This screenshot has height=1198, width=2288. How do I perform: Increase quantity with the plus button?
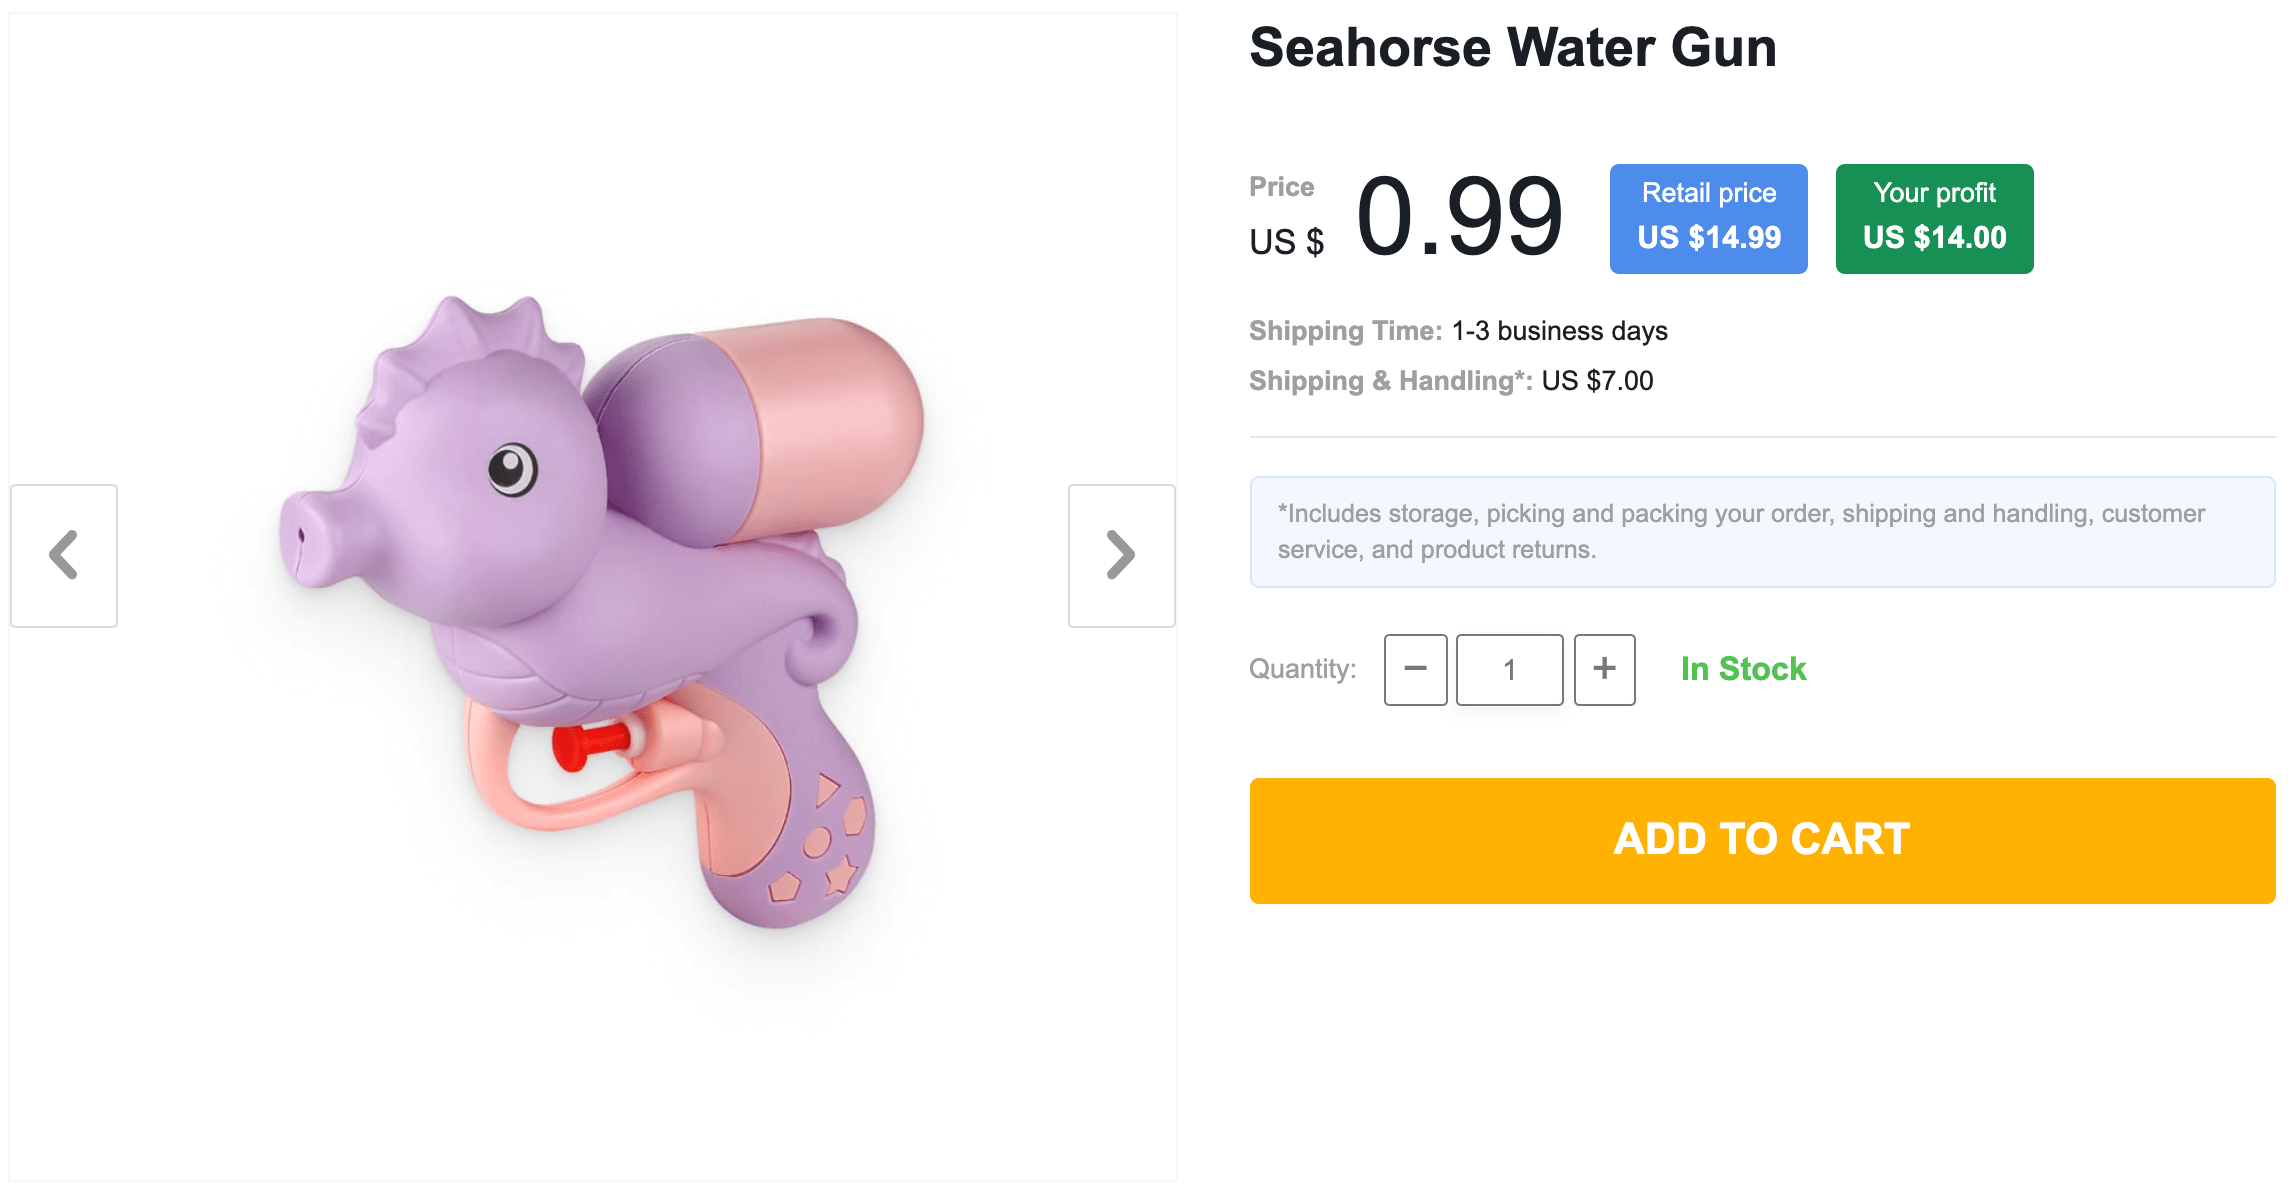(1604, 669)
